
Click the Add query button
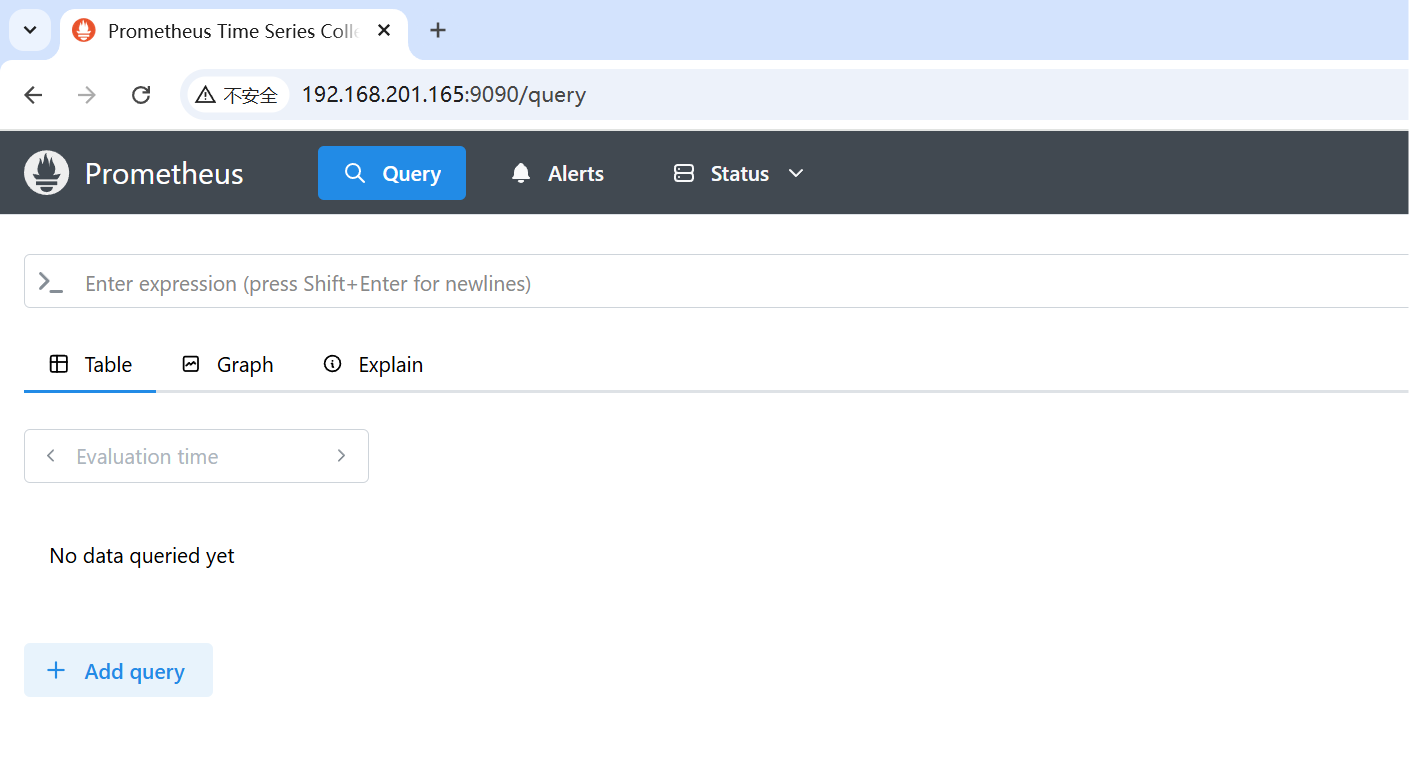118,670
